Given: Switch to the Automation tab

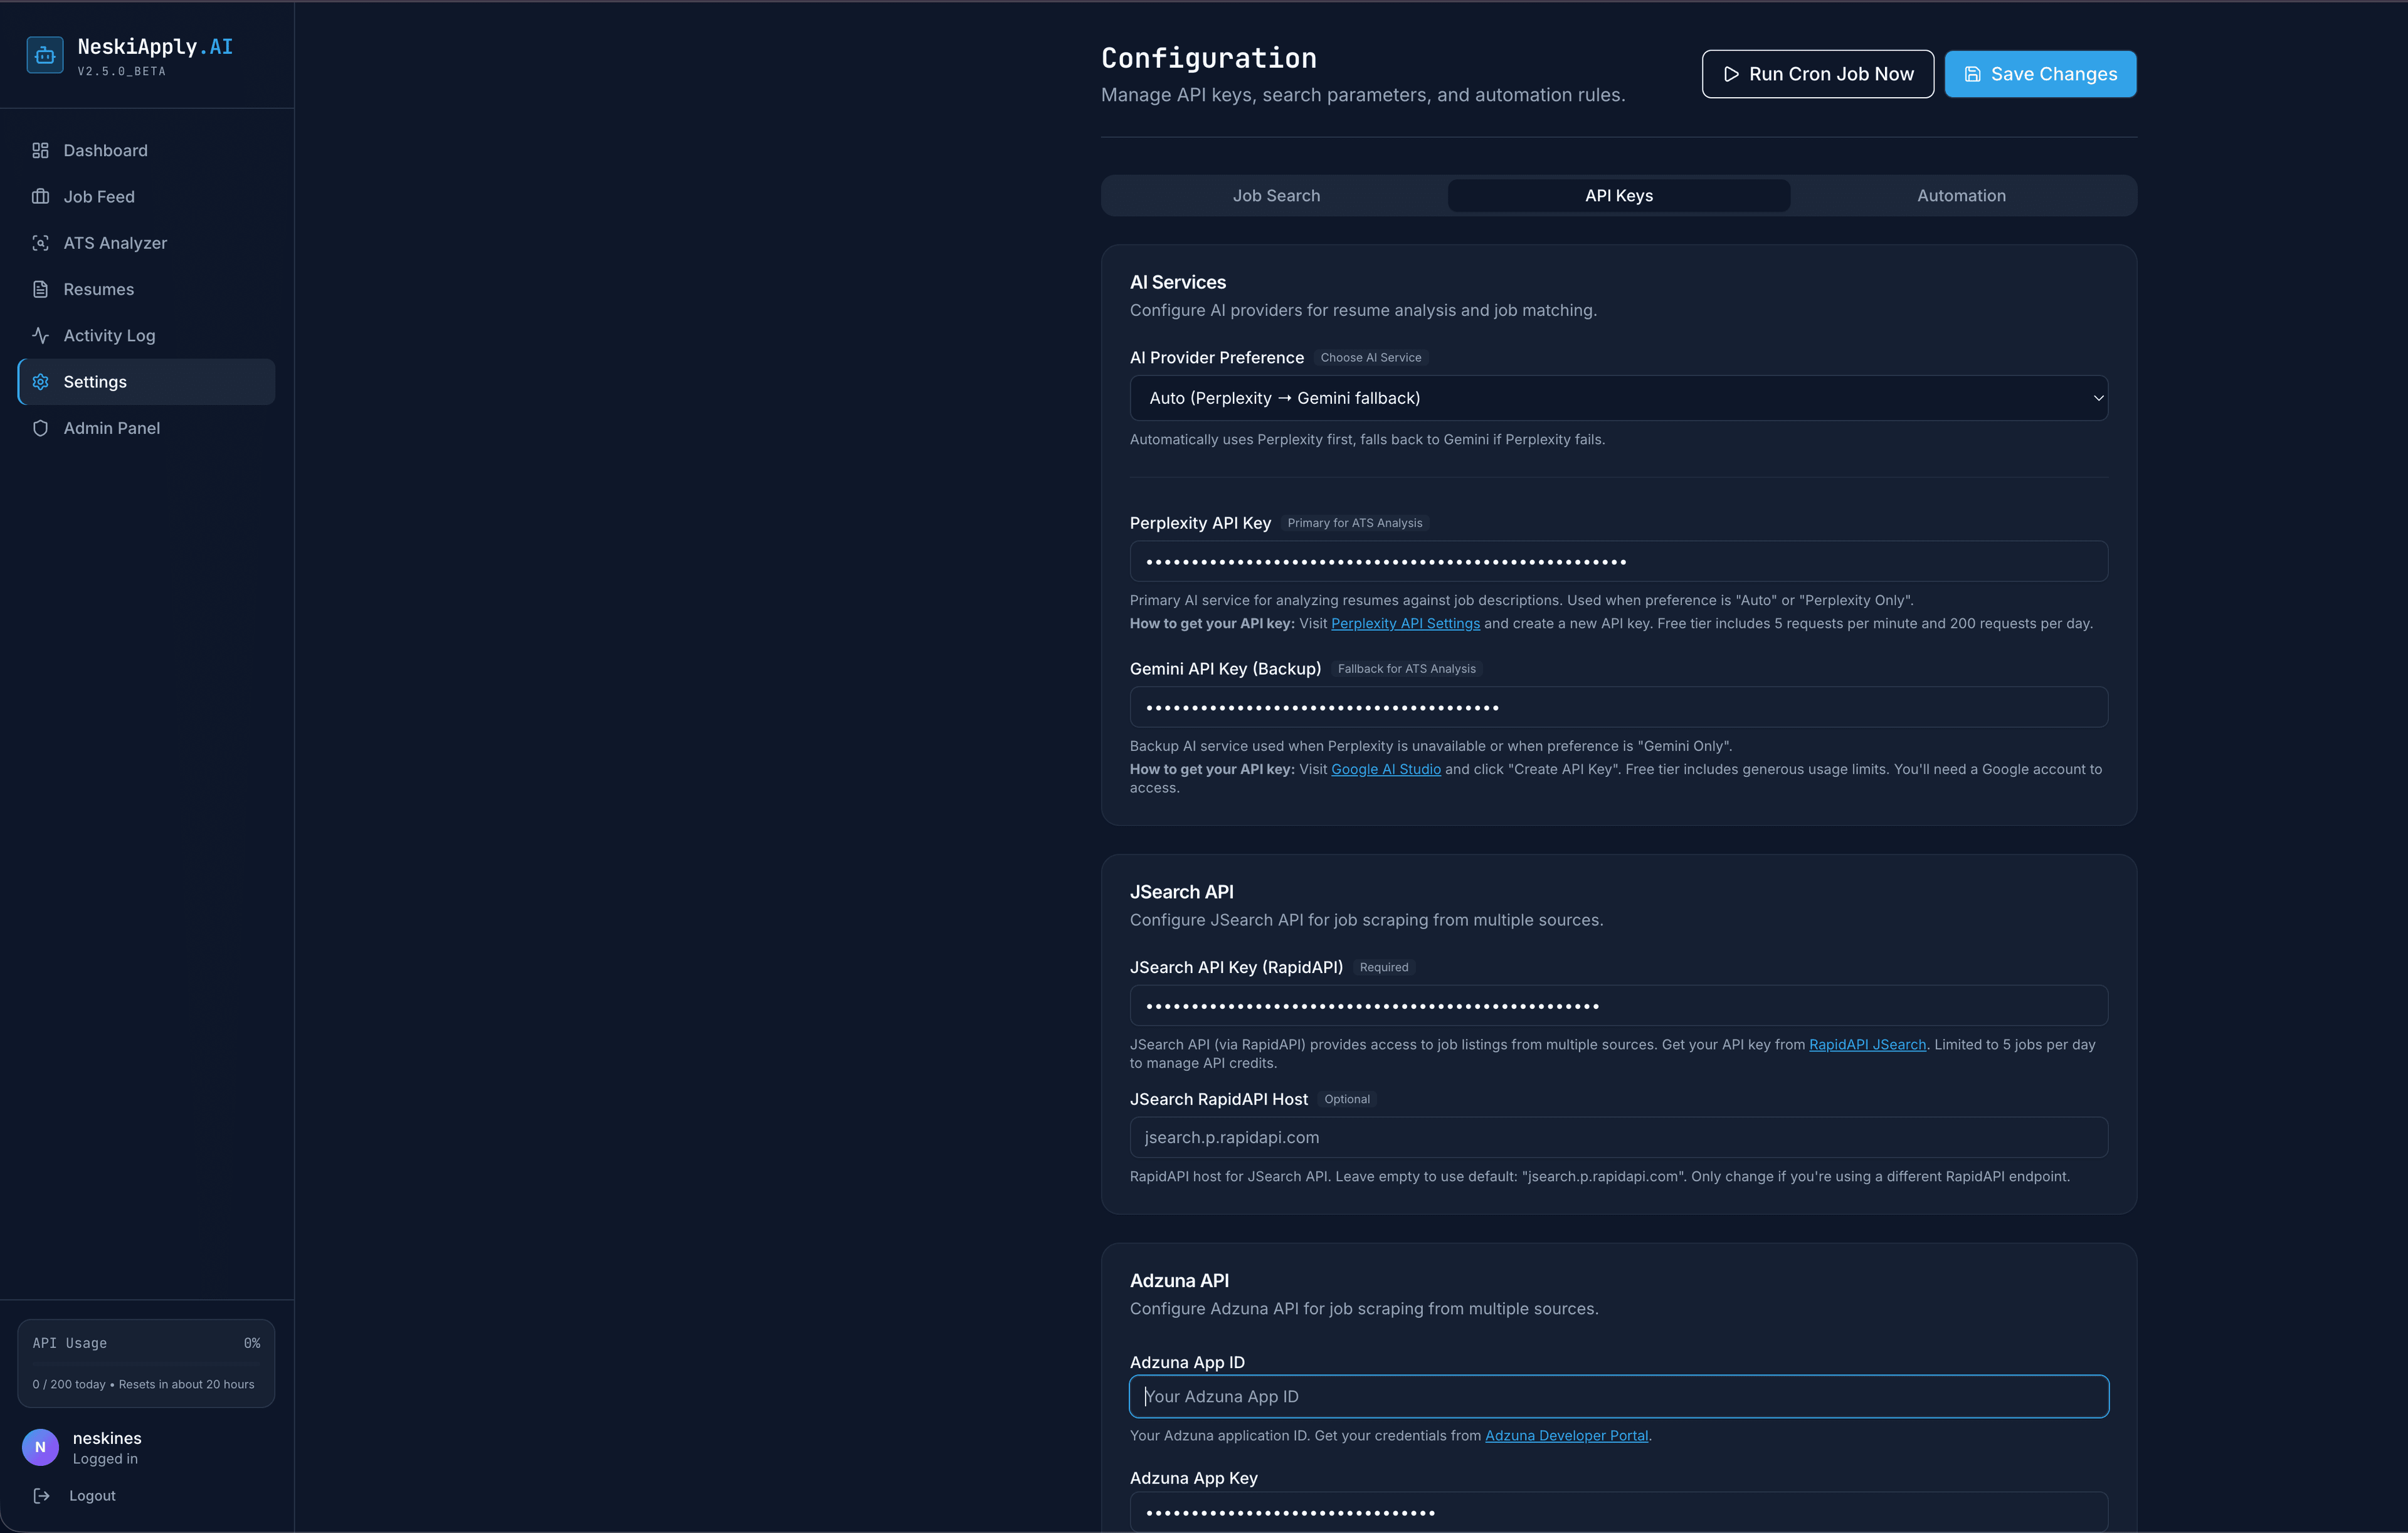Looking at the screenshot, I should (x=1960, y=195).
